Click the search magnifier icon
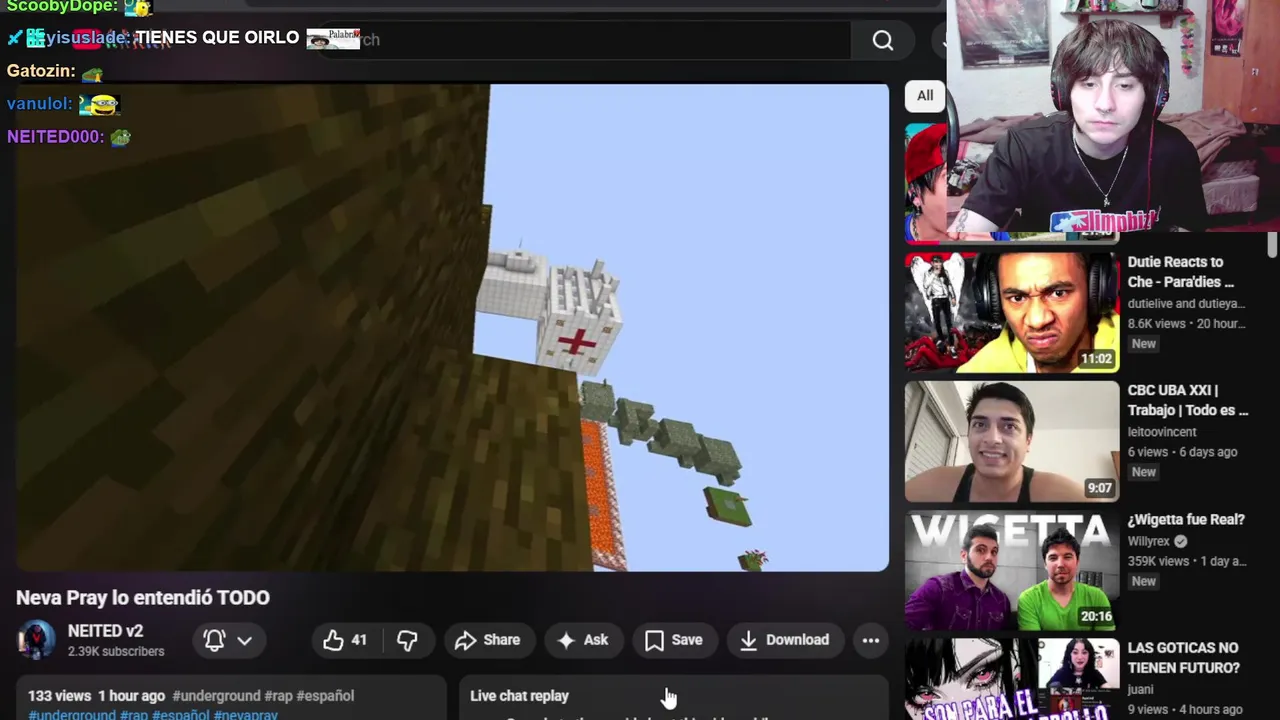This screenshot has width=1280, height=720. coord(882,40)
